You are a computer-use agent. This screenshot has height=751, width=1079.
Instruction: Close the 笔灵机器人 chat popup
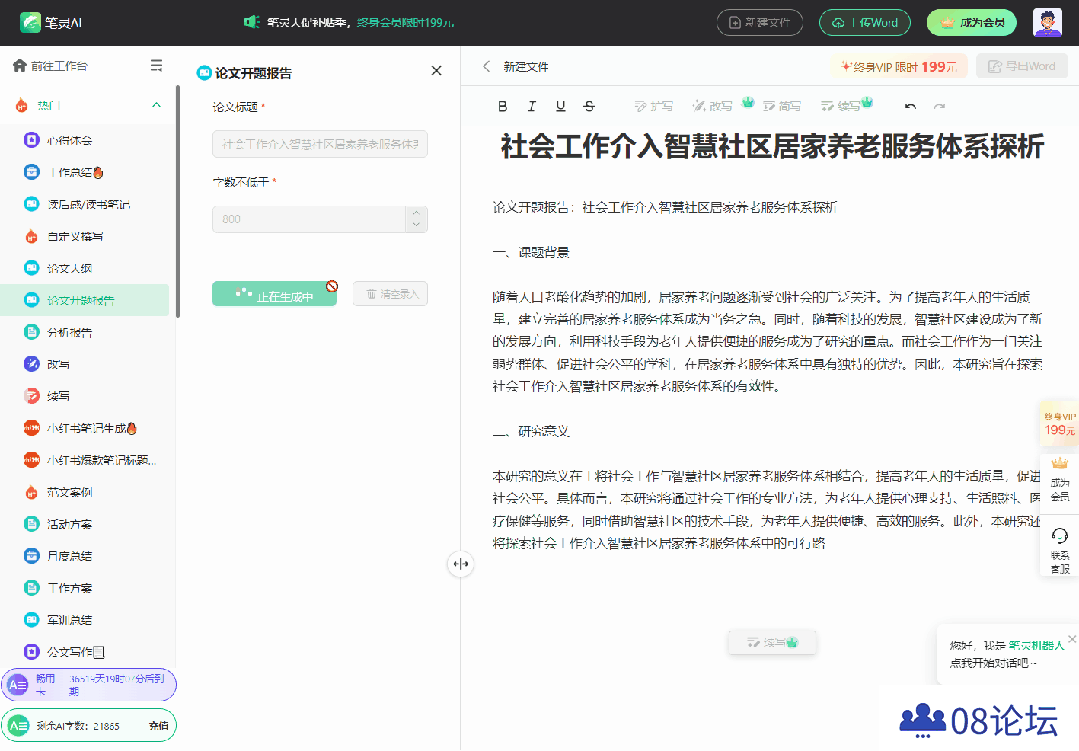[1071, 639]
